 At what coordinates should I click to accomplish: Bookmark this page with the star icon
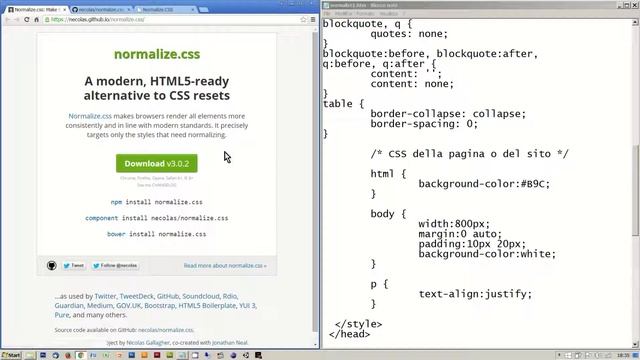[303, 19]
